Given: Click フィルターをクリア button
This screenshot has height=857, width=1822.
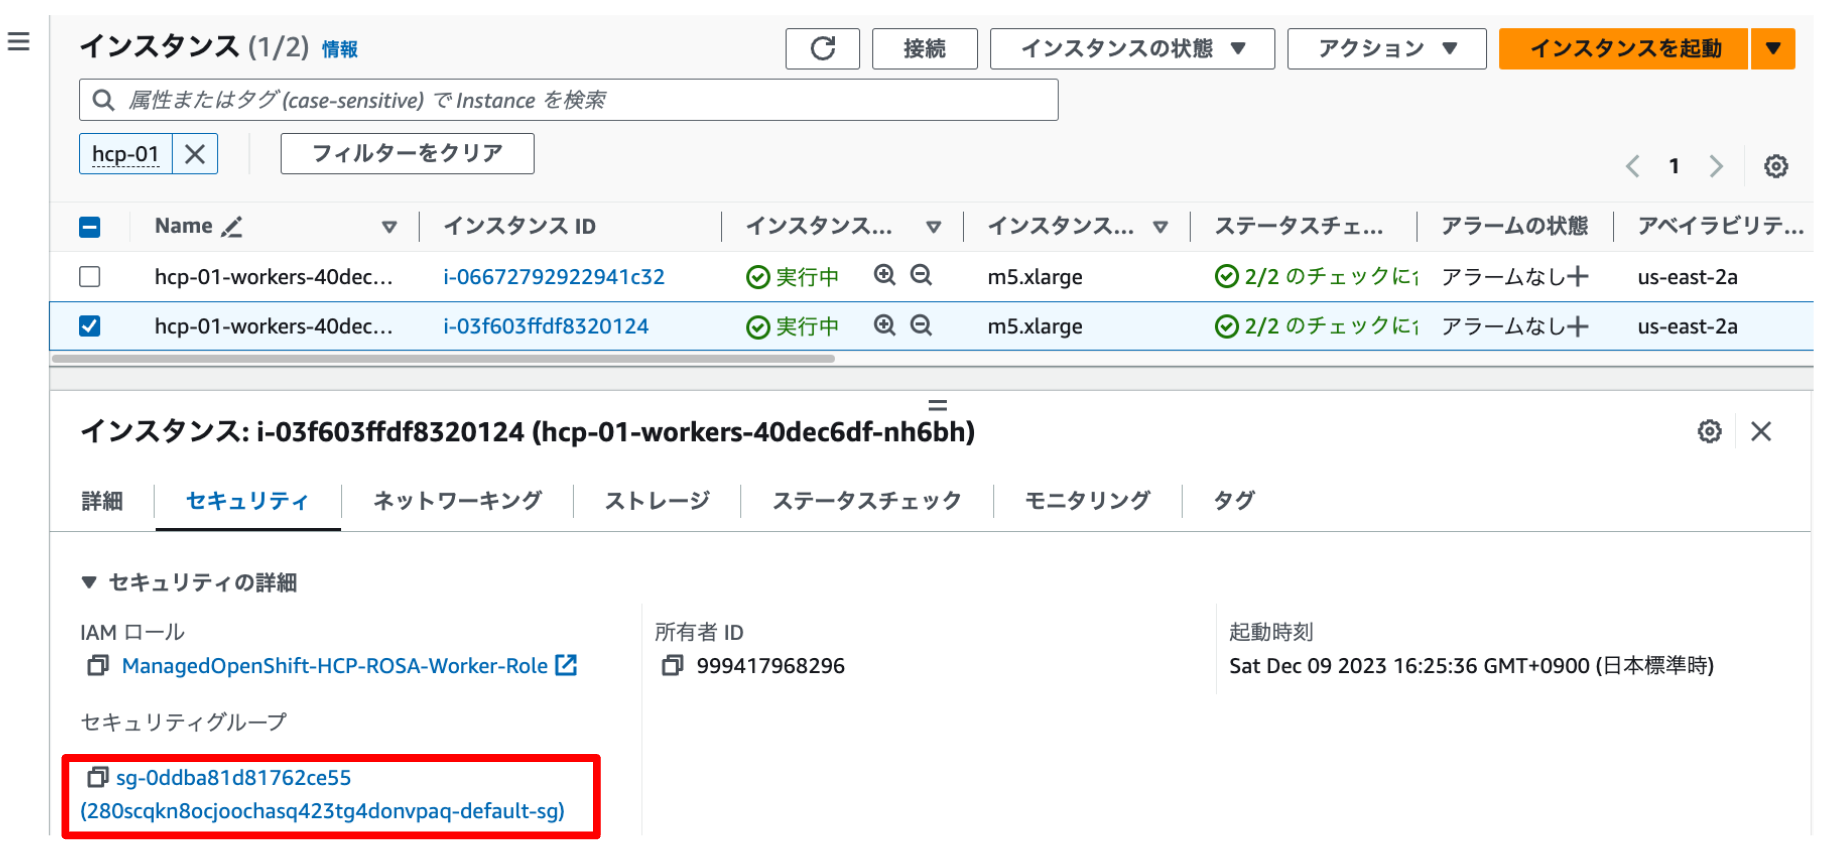Looking at the screenshot, I should coord(407,153).
